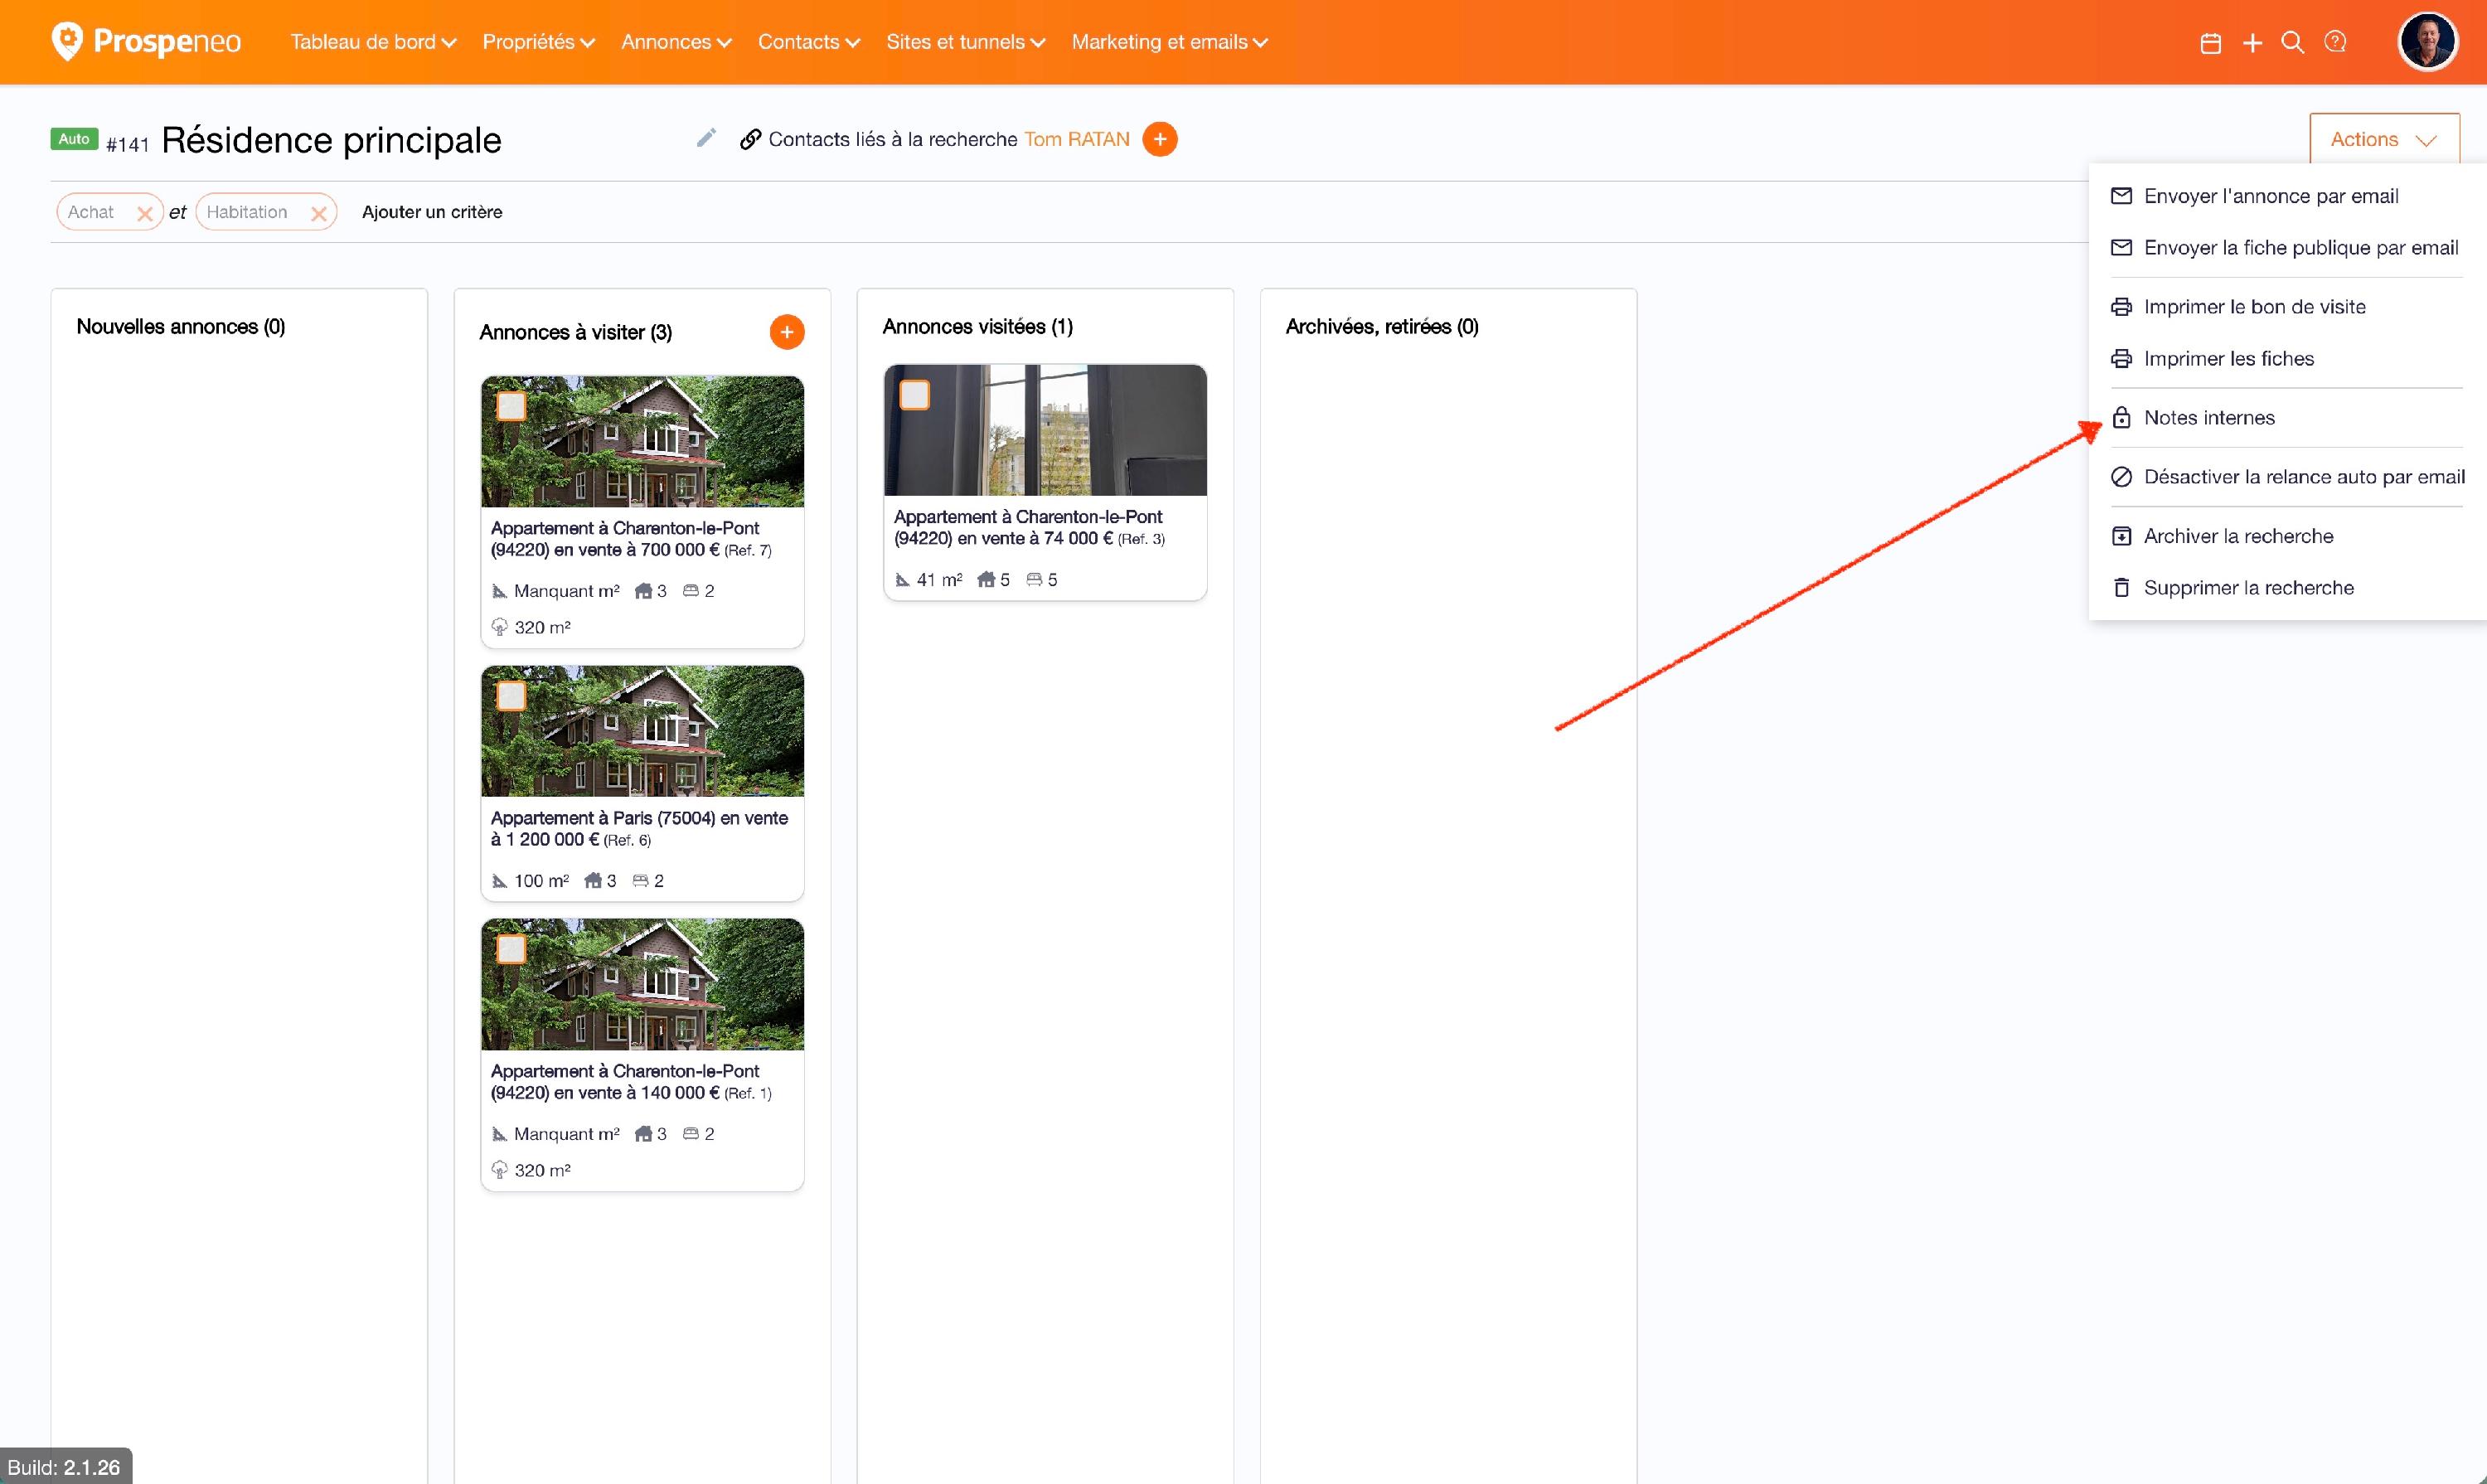Image resolution: width=2487 pixels, height=1484 pixels.
Task: Click the plus icon in top header
Action: click(2252, 43)
